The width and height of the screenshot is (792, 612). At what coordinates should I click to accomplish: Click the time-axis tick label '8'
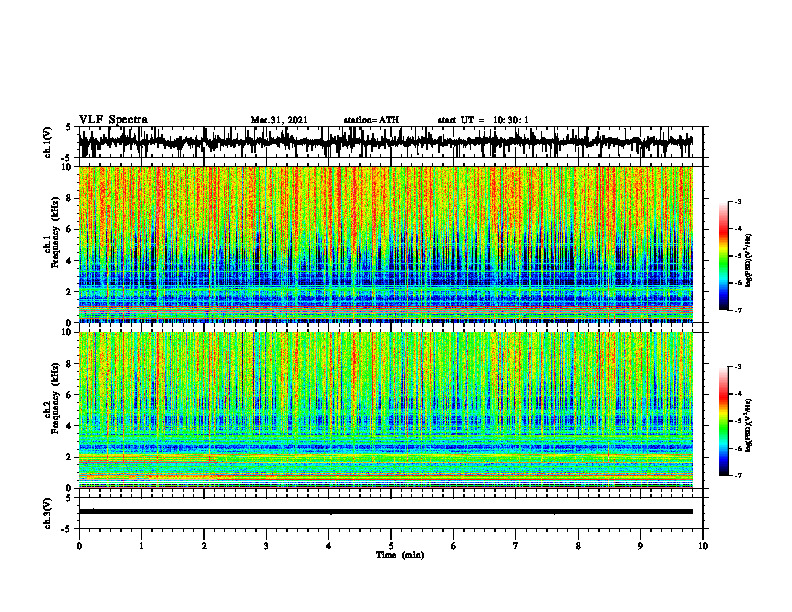pos(578,546)
